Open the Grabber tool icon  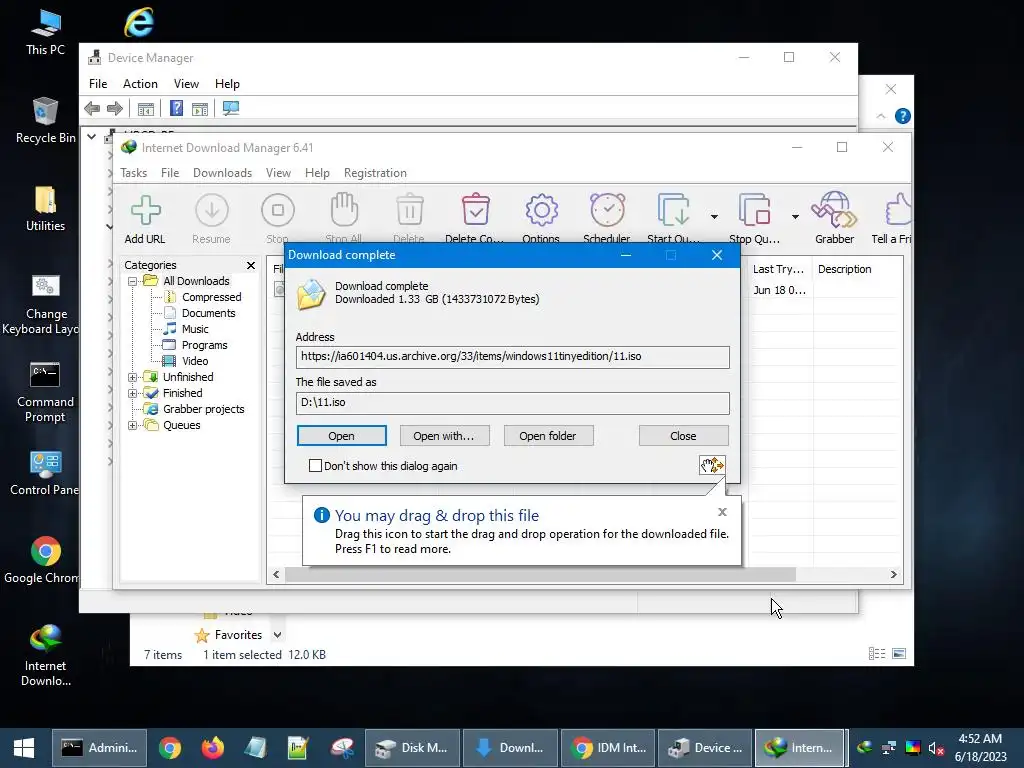[834, 210]
